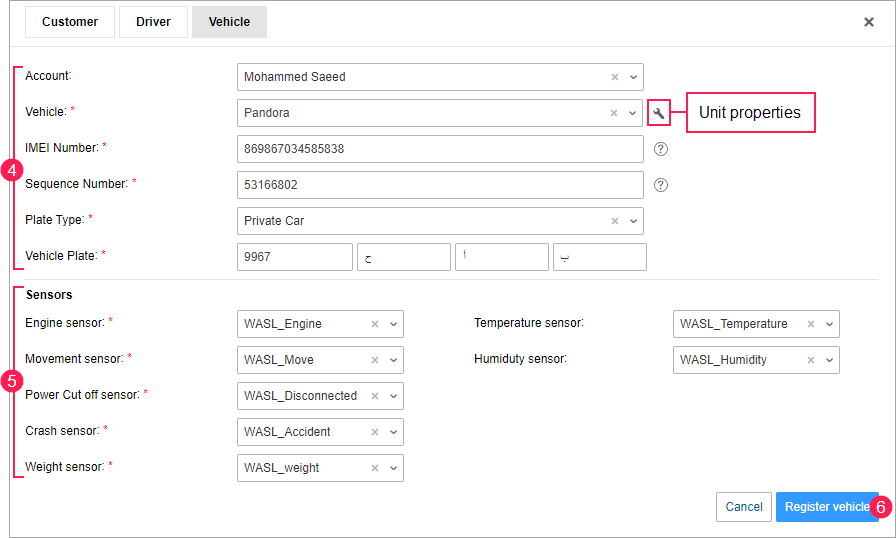This screenshot has width=896, height=538.
Task: Remove the WASL_Temperature sensor selection
Action: [x=811, y=324]
